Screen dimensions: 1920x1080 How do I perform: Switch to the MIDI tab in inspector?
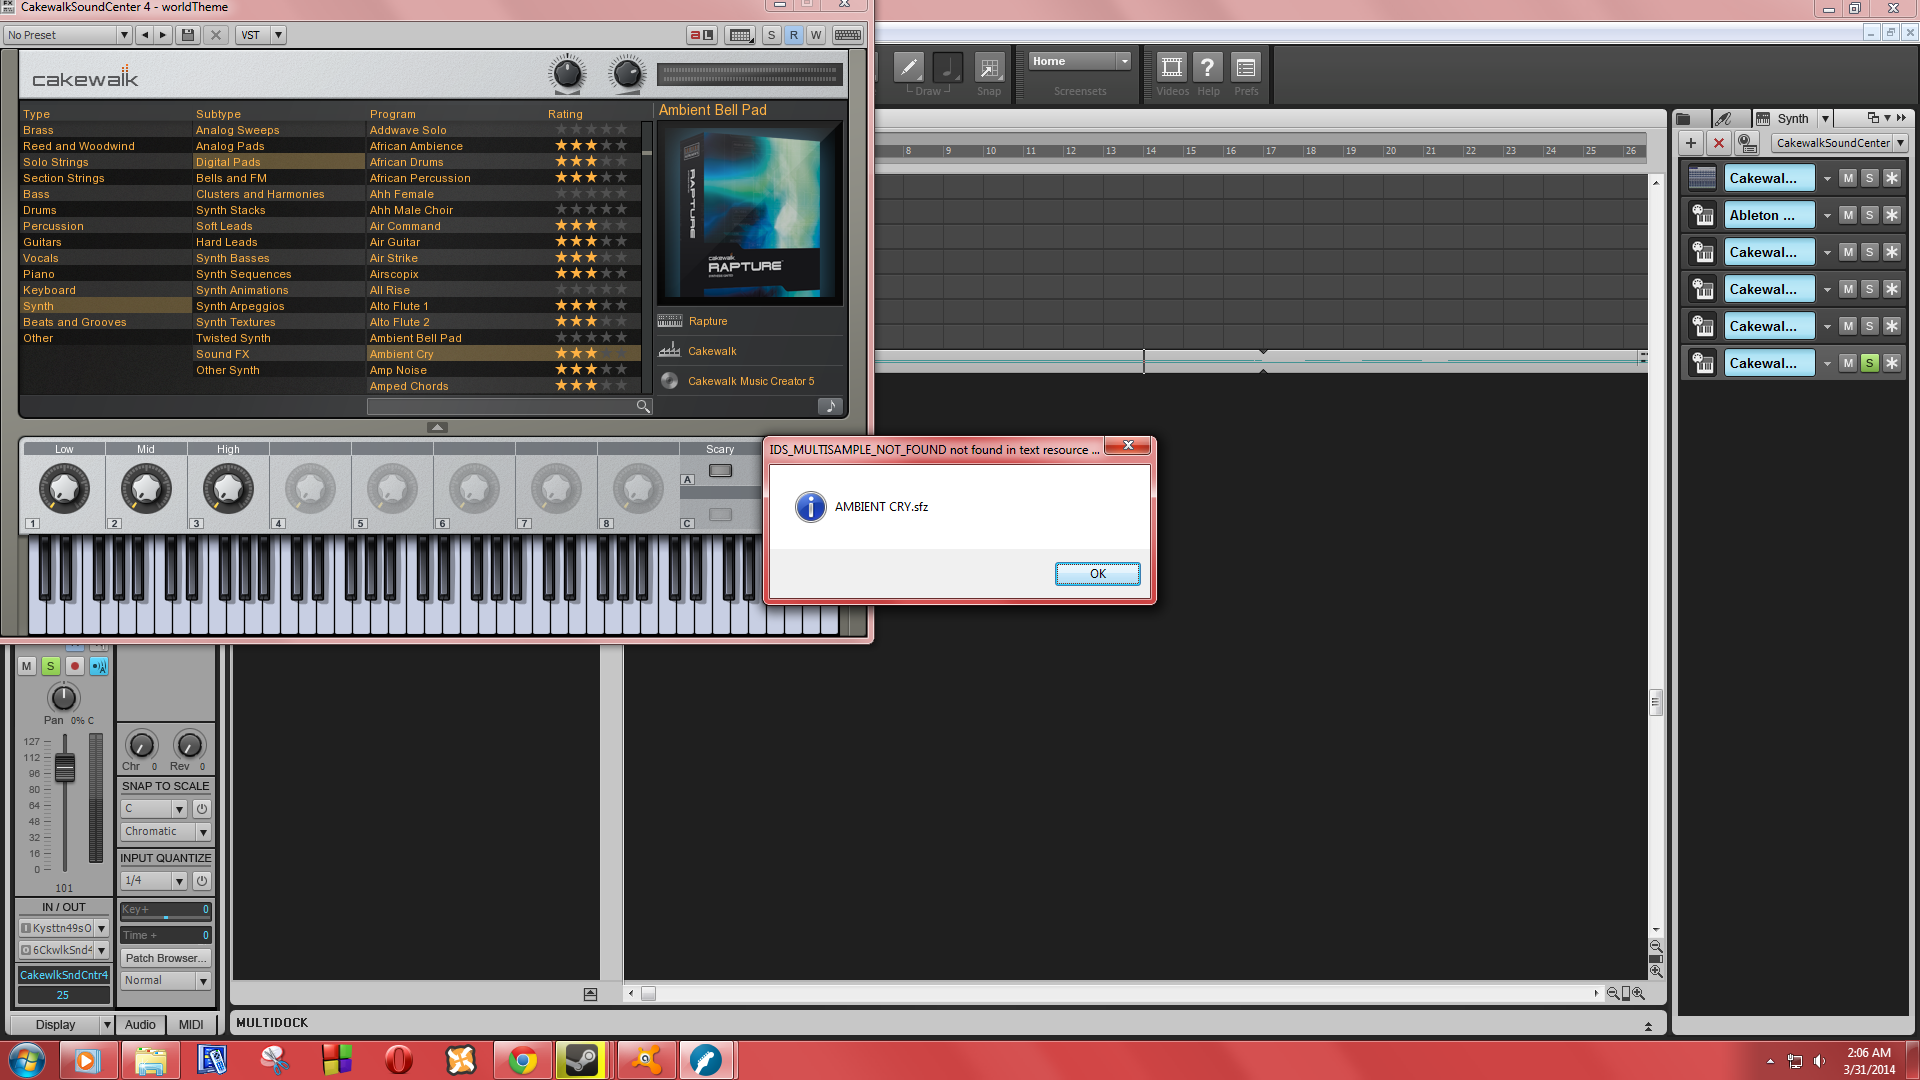[191, 1024]
